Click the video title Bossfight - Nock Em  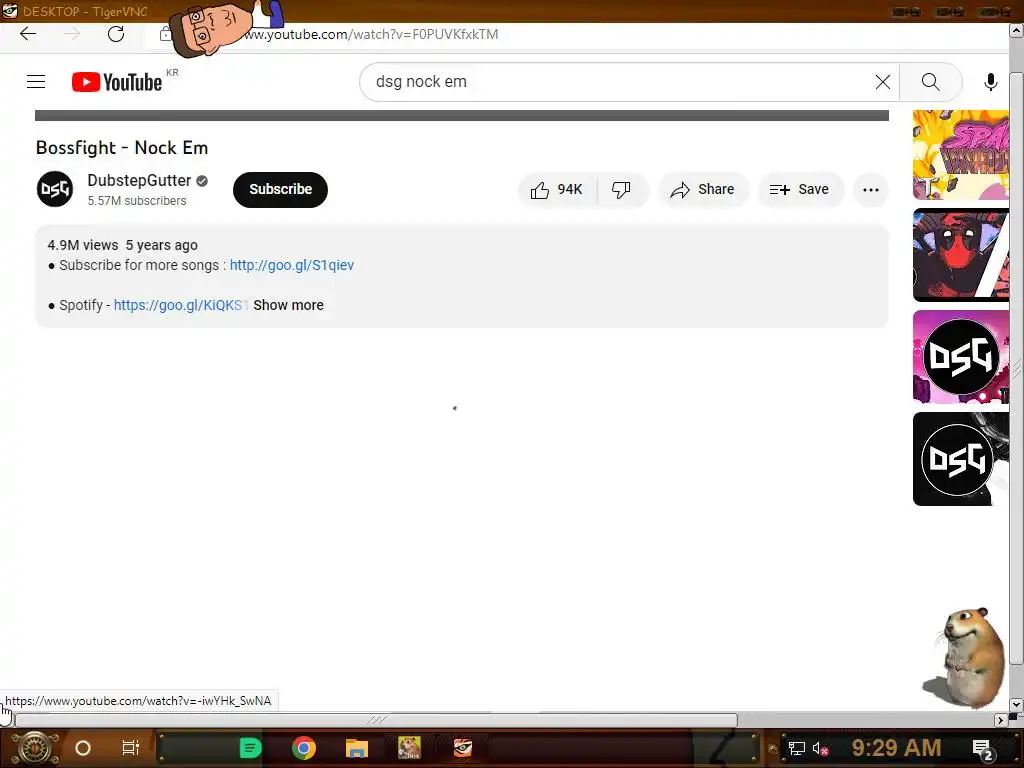[122, 148]
